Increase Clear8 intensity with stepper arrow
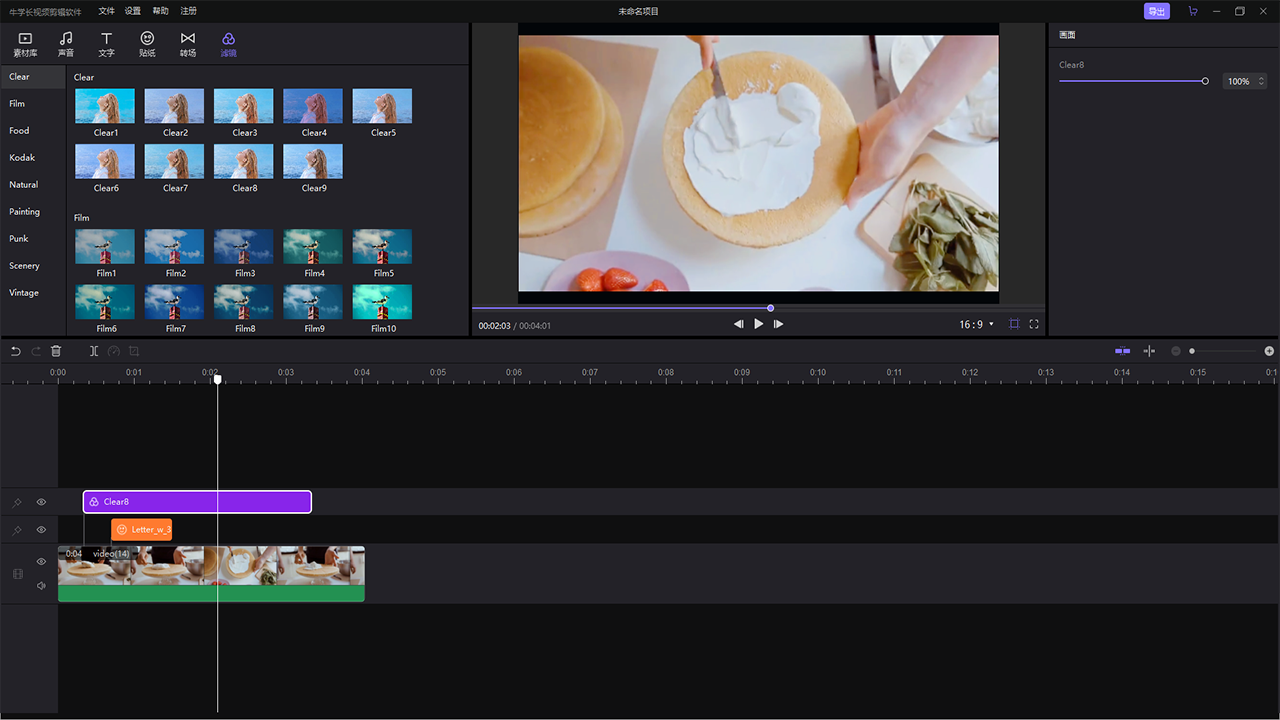The image size is (1280, 720). (1261, 78)
